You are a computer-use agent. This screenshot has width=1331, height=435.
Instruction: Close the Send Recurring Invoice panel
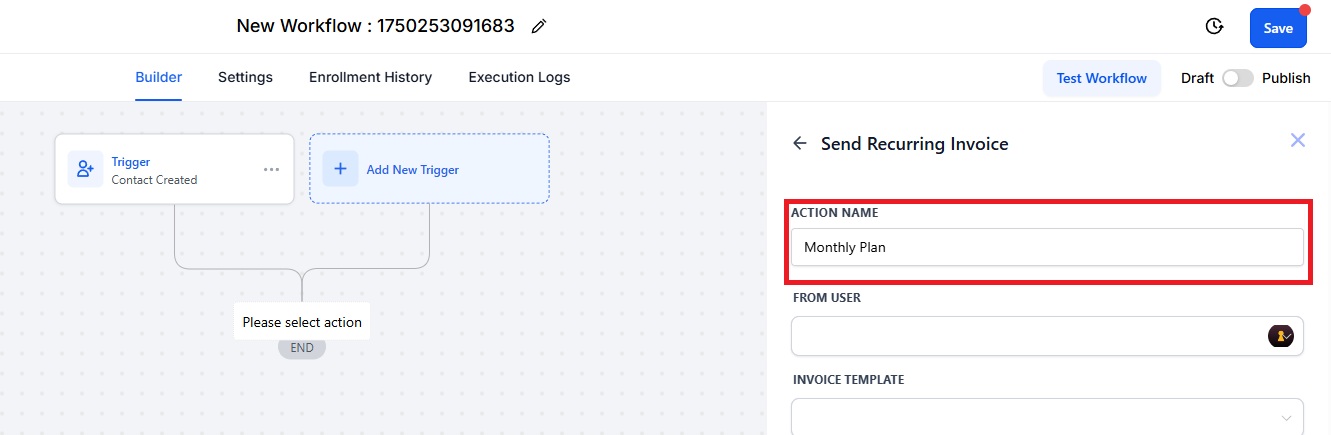click(x=1298, y=140)
